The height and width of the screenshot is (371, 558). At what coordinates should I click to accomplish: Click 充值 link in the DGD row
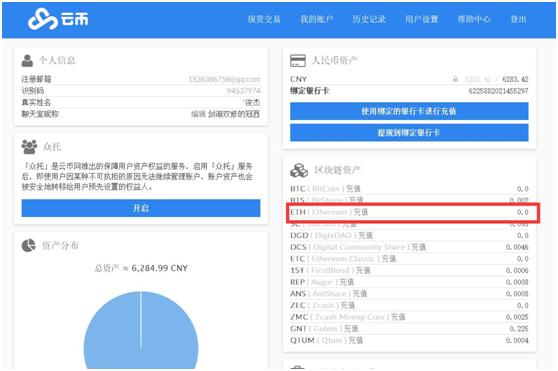click(x=365, y=235)
